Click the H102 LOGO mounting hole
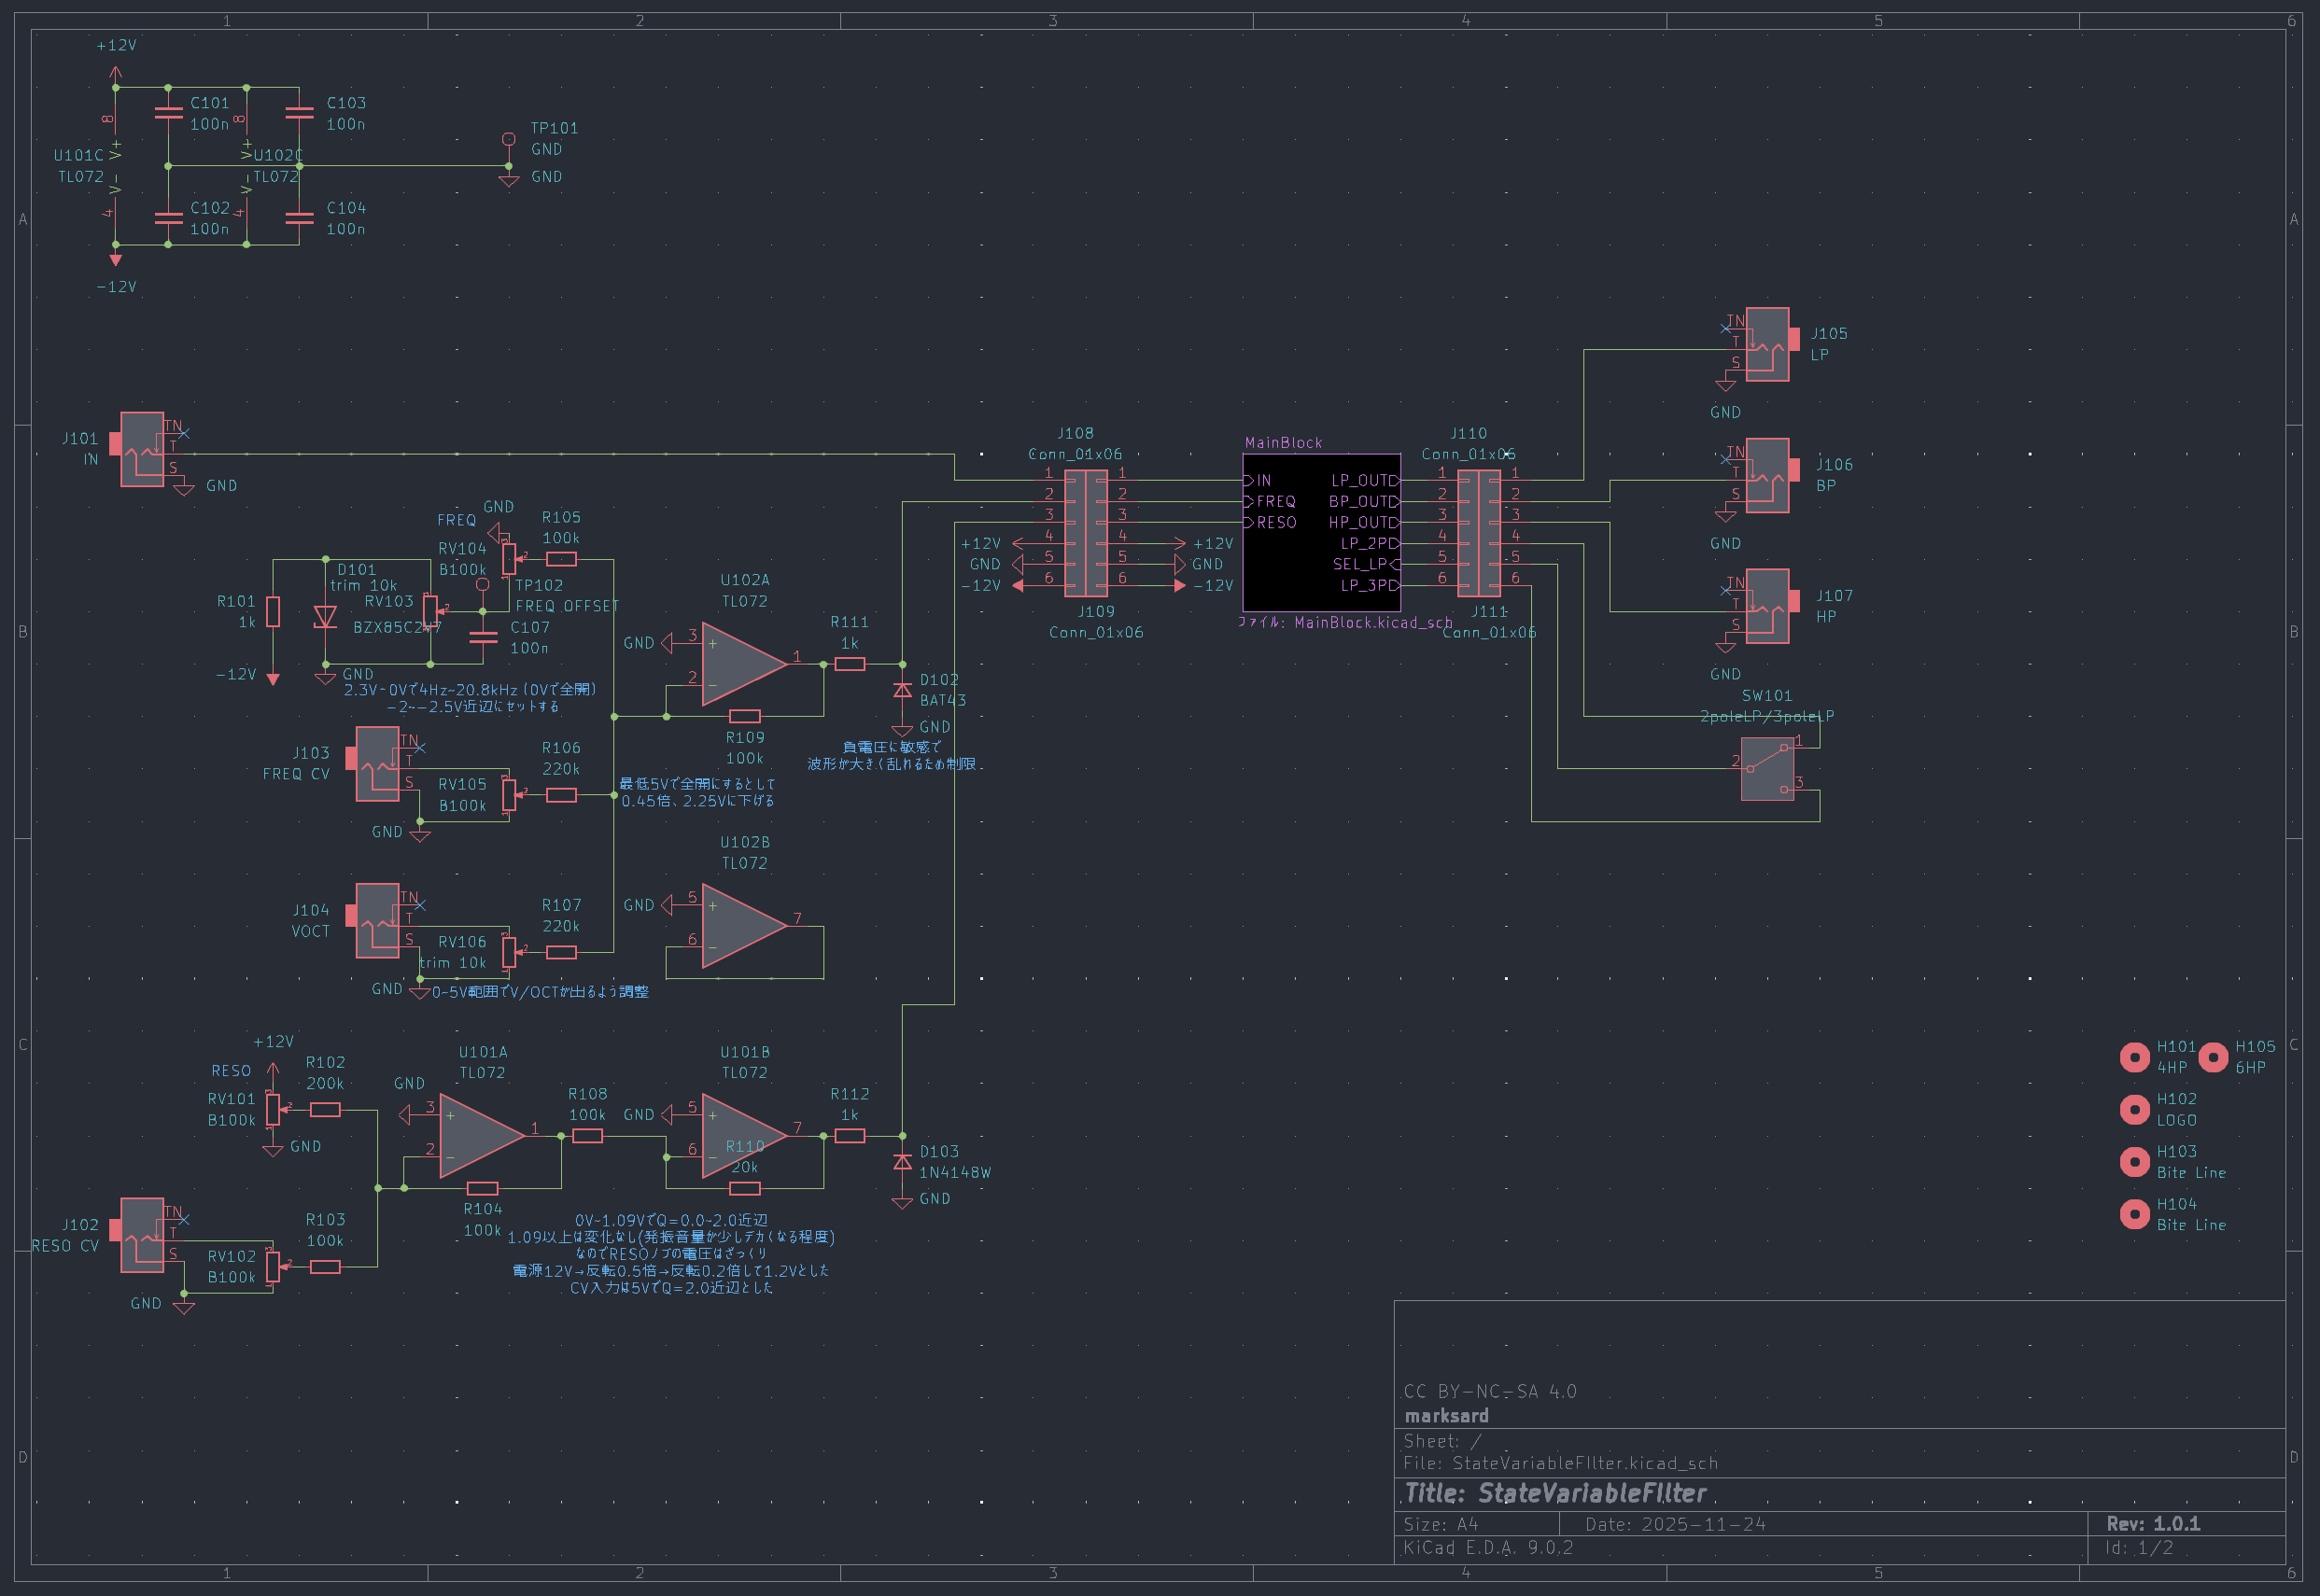This screenshot has height=1596, width=2320. click(x=2134, y=1109)
